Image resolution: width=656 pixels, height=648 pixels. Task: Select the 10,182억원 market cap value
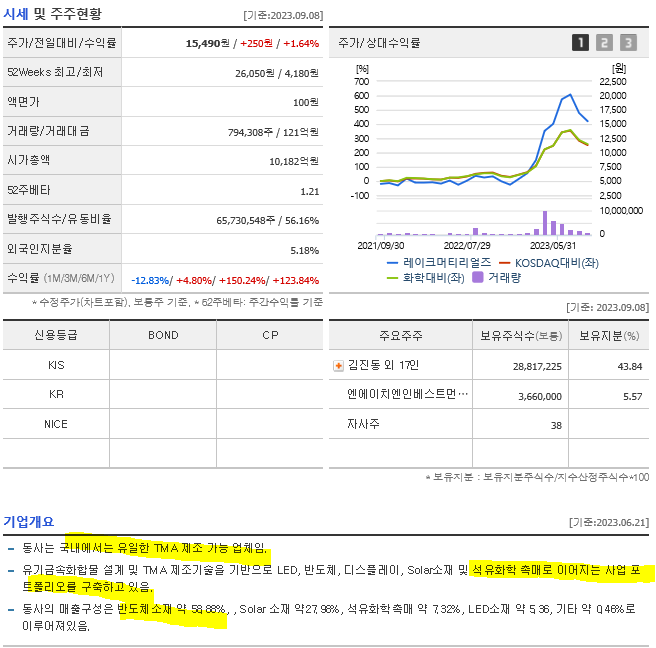click(294, 161)
